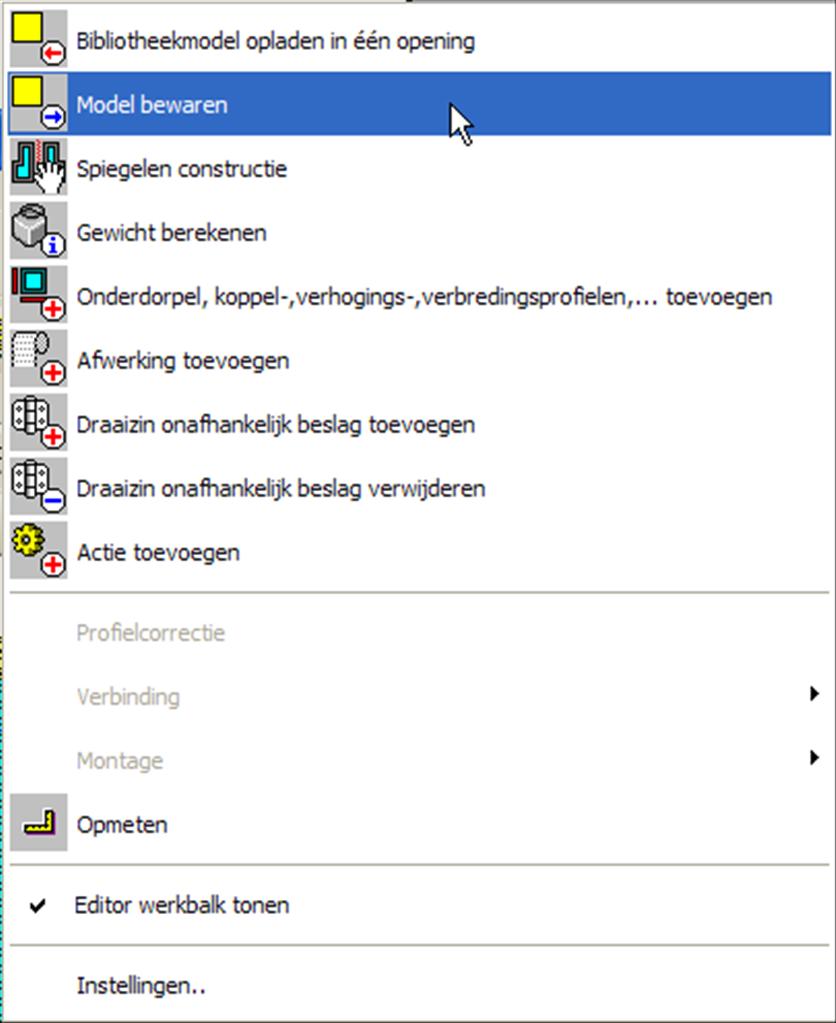
Task: Select Gewicht berekenen
Action: pos(419,232)
